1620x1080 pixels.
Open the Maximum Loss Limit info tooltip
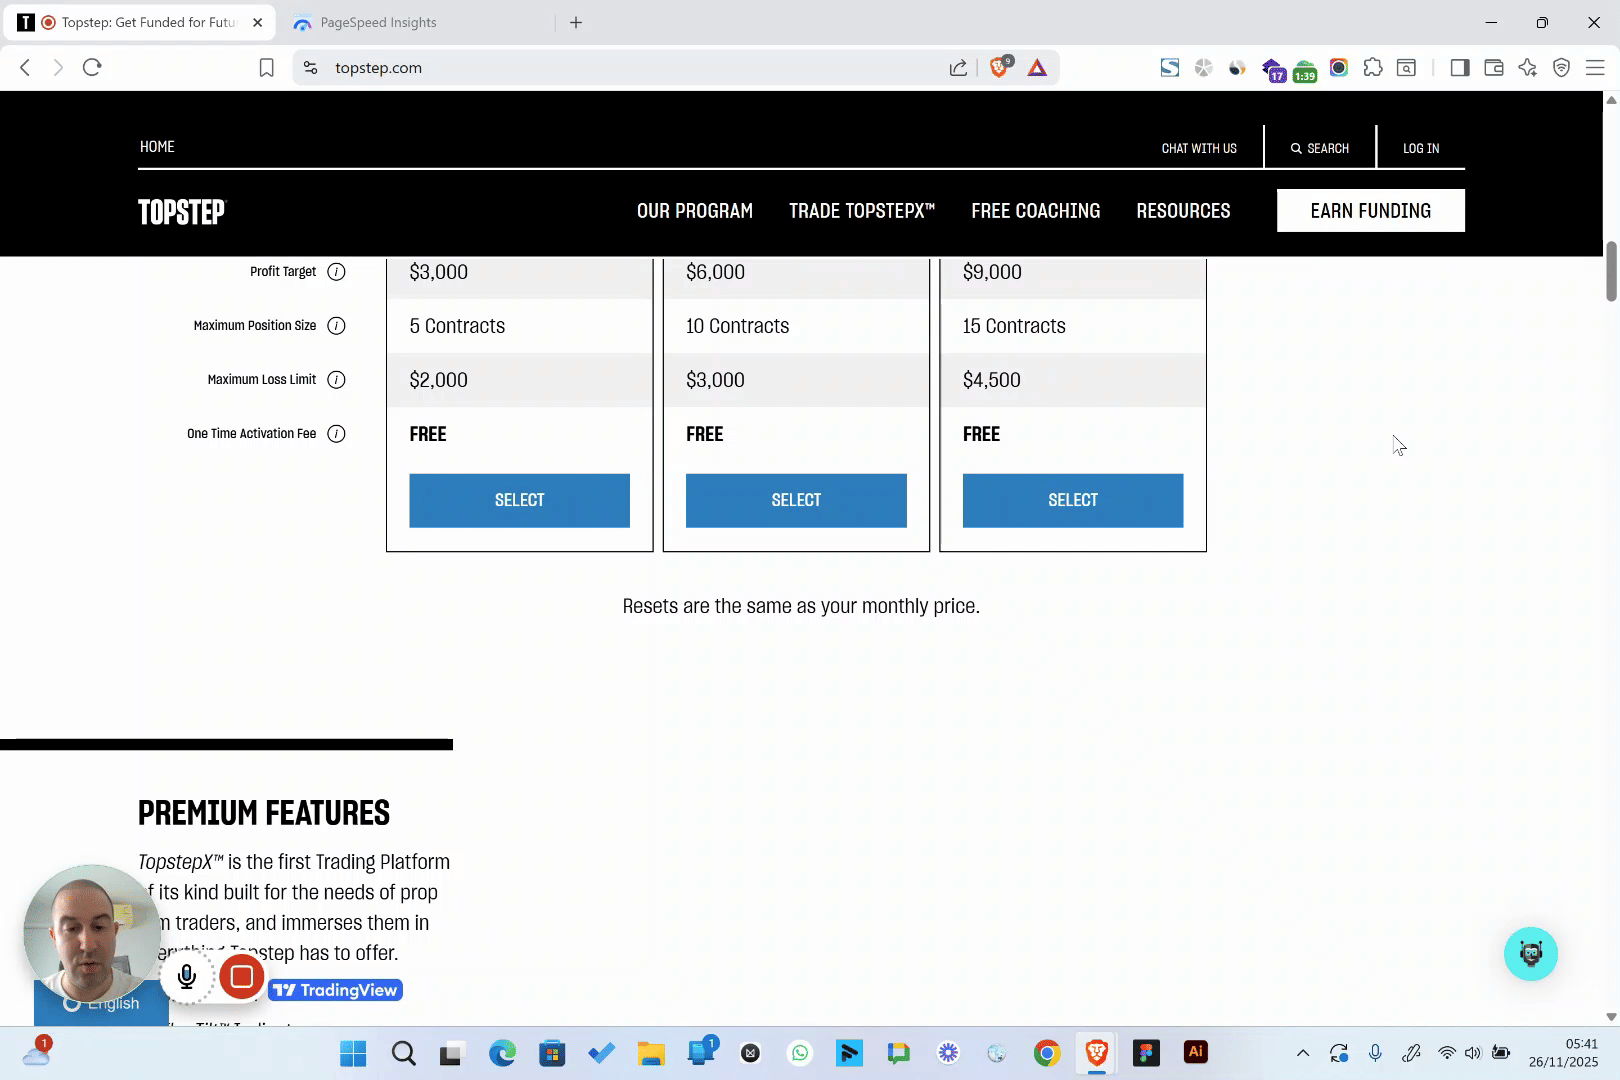click(x=337, y=380)
